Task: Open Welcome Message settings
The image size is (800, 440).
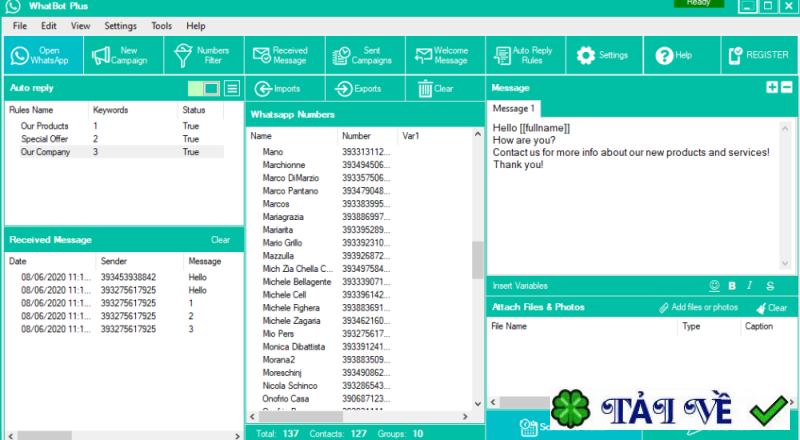Action: pos(445,55)
